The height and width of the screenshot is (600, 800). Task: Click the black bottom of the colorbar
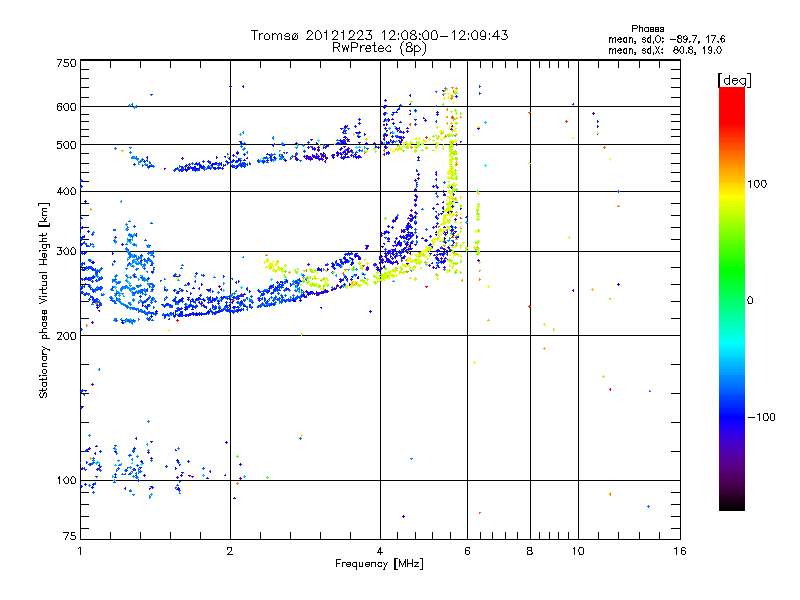click(731, 505)
